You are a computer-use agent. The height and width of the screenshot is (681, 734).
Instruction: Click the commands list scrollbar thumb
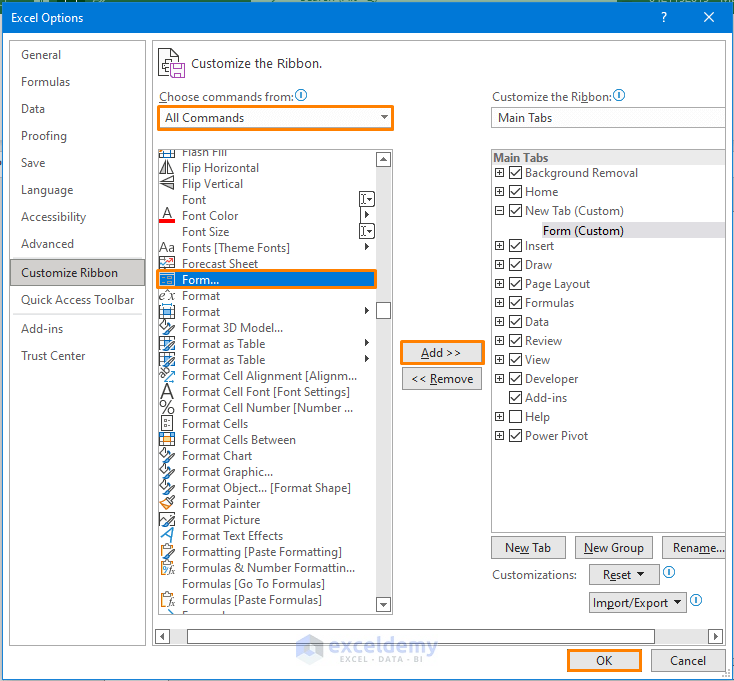383,310
